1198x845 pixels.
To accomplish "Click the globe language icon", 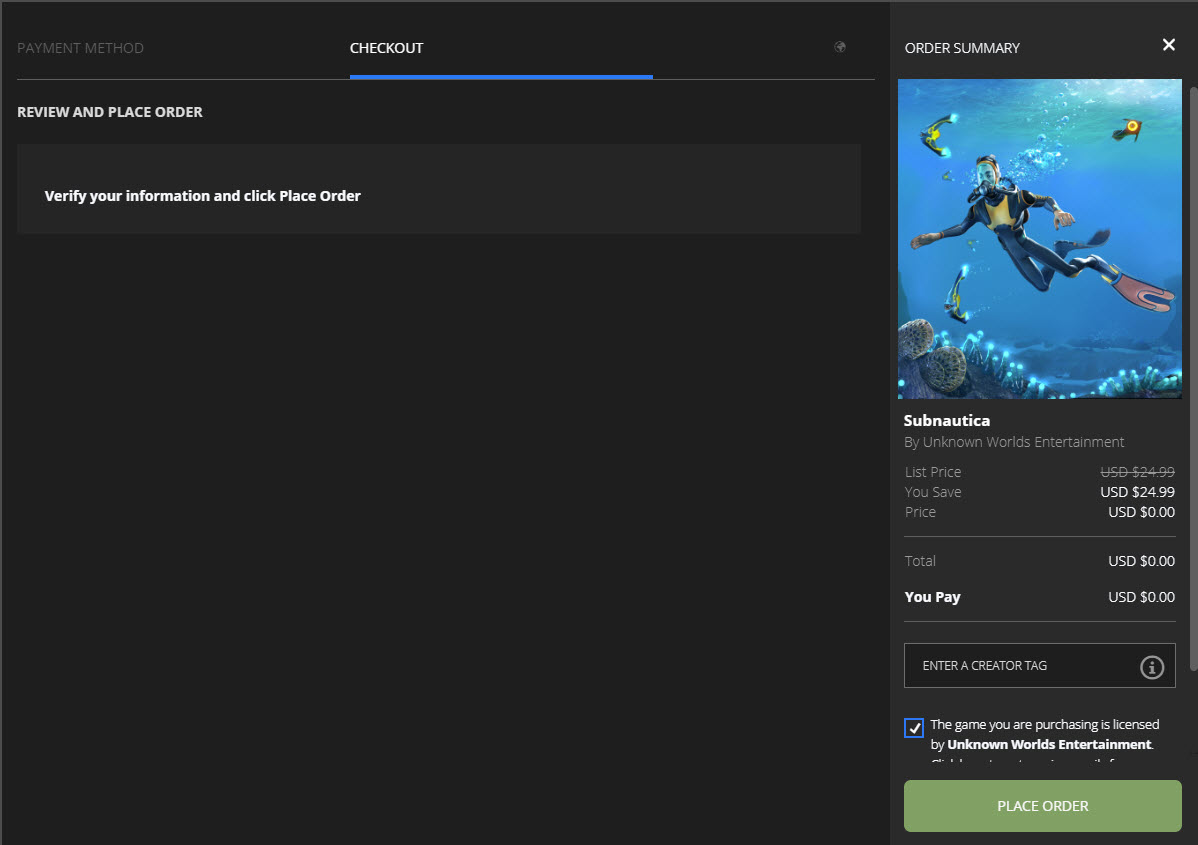I will [840, 47].
